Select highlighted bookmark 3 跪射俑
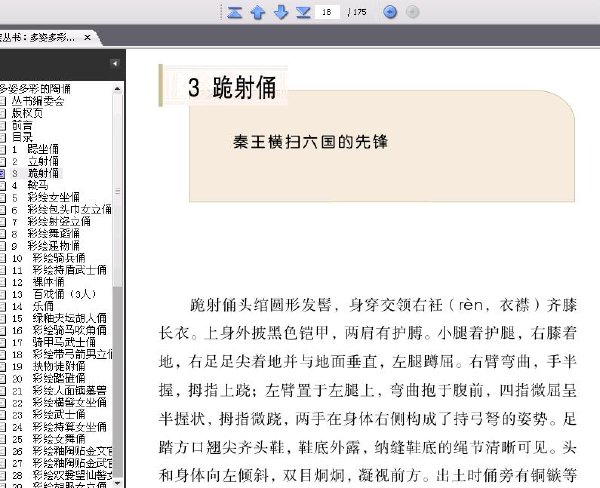The width and height of the screenshot is (600, 488). point(36,173)
